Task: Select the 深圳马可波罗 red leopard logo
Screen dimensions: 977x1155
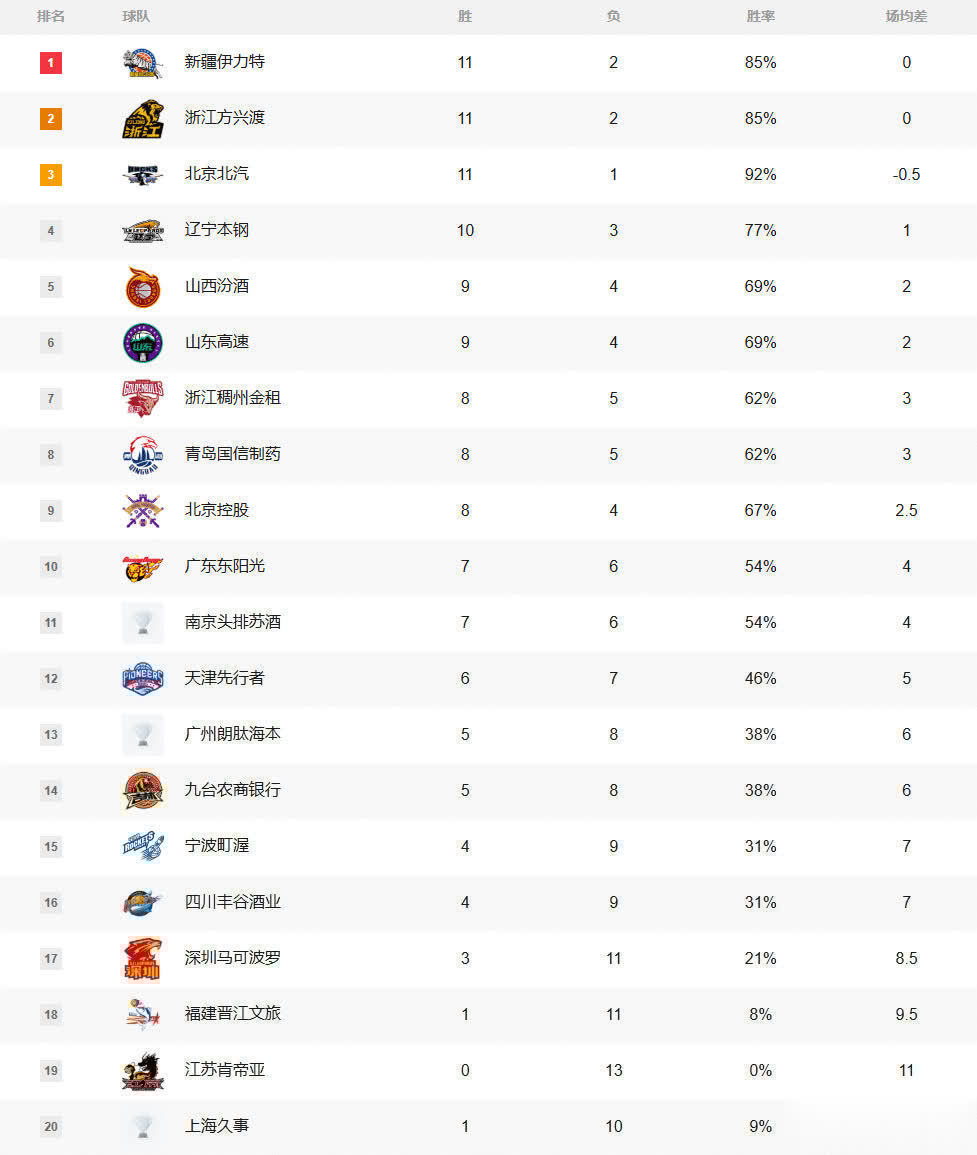Action: pos(142,958)
